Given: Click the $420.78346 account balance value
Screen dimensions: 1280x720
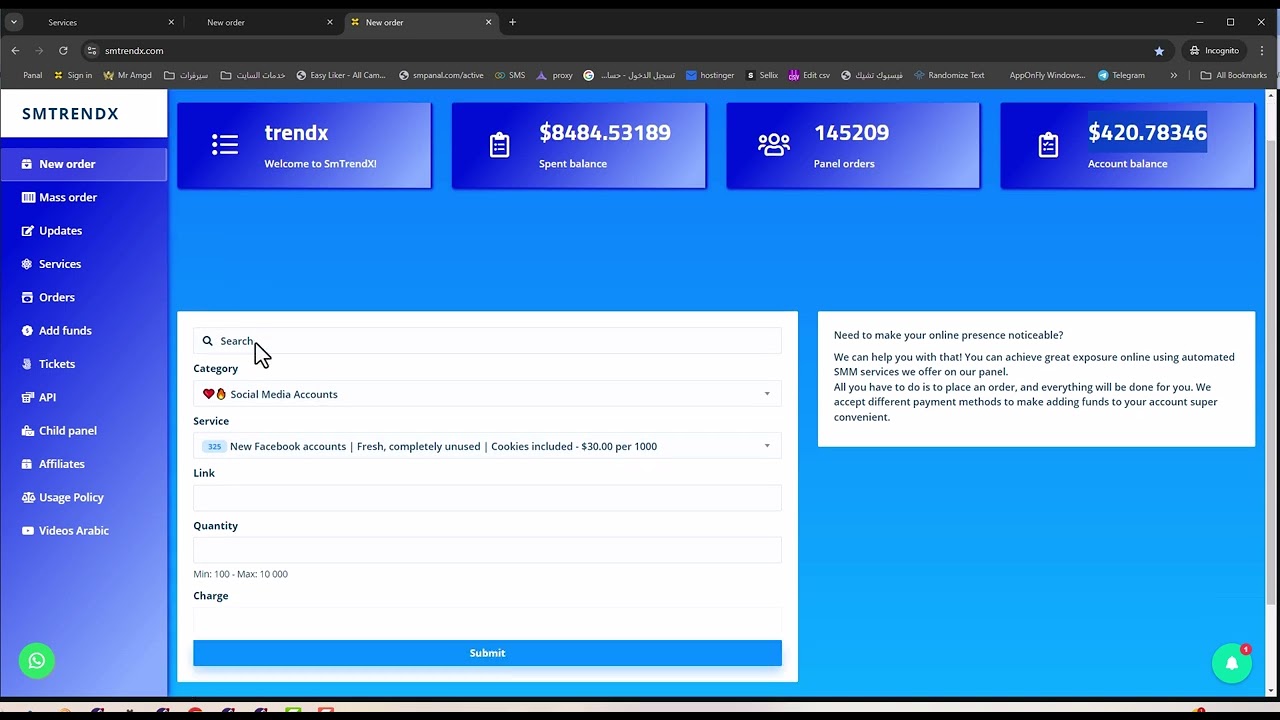Looking at the screenshot, I should click(x=1147, y=132).
